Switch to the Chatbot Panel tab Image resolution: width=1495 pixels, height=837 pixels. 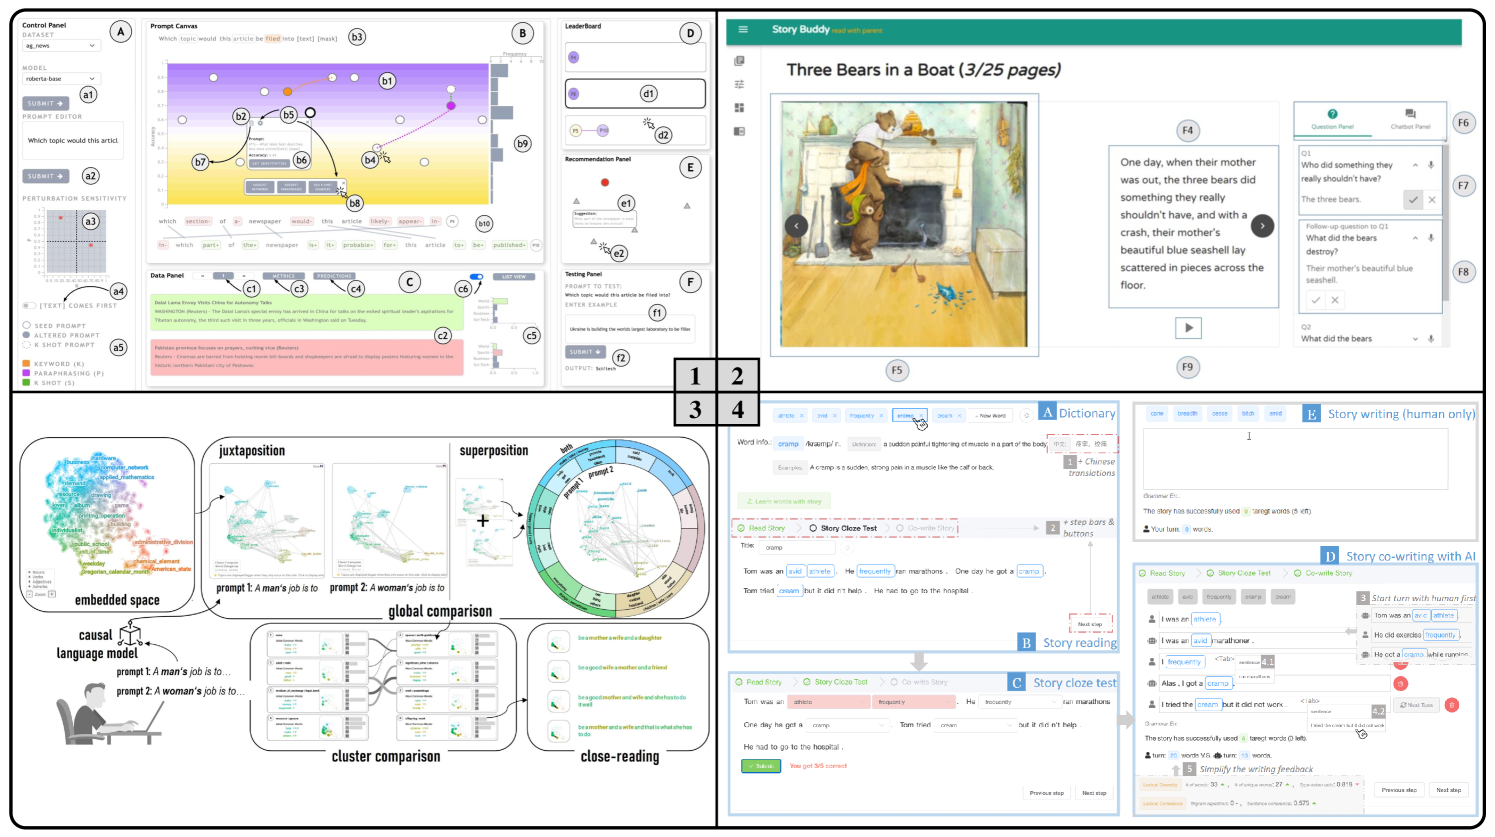[x=1410, y=119]
